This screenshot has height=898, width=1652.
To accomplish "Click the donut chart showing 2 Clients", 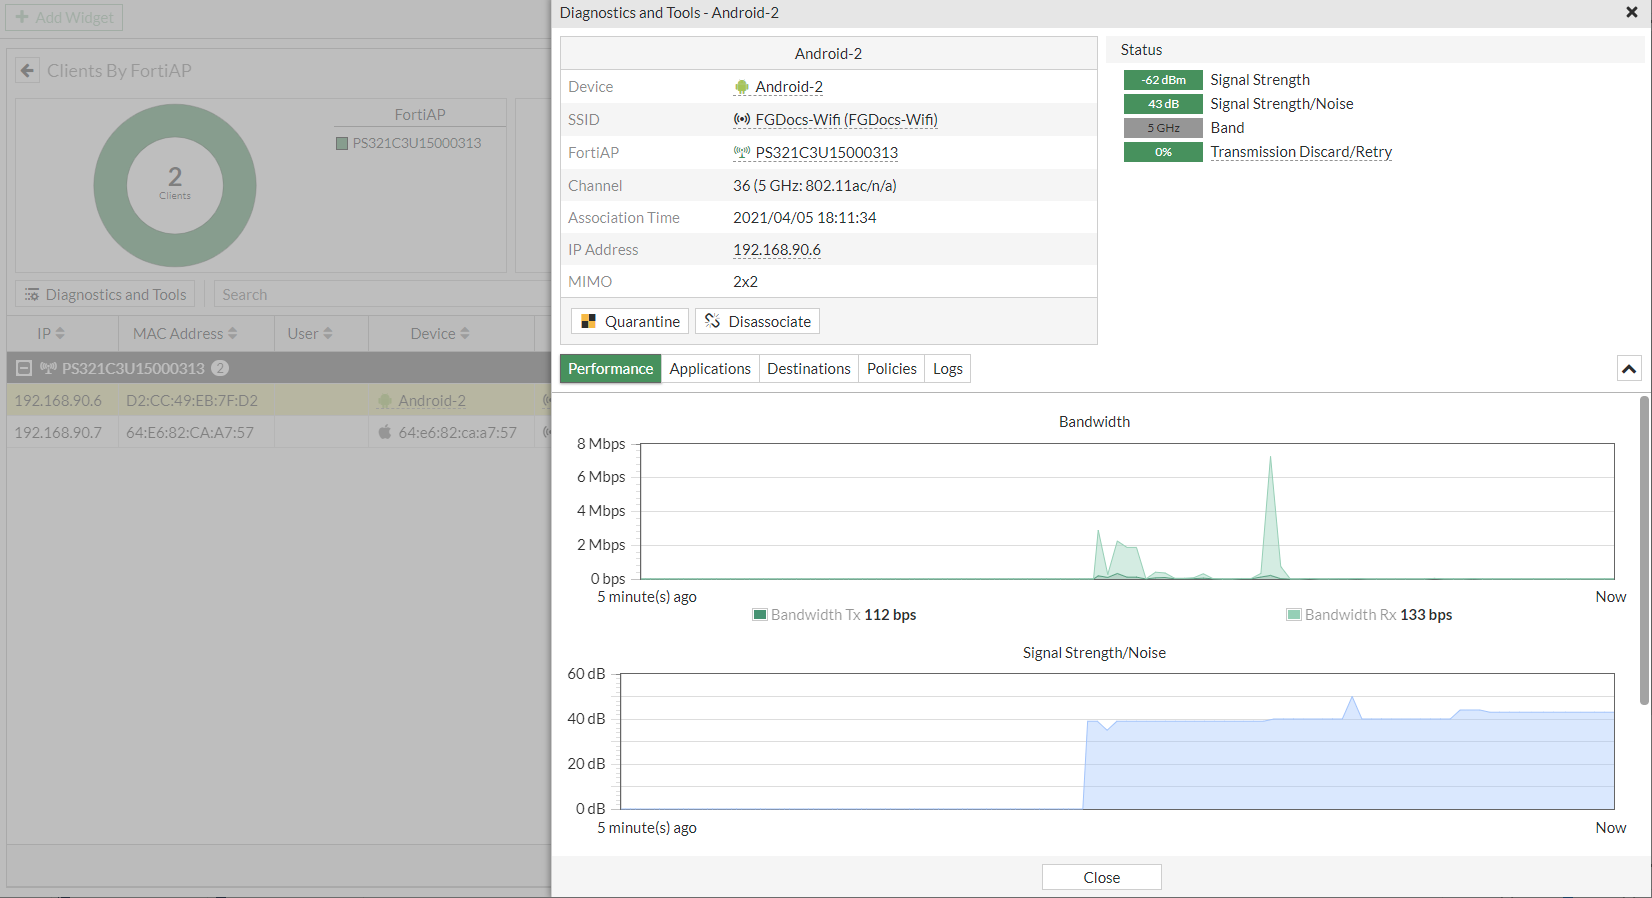I will coord(175,185).
